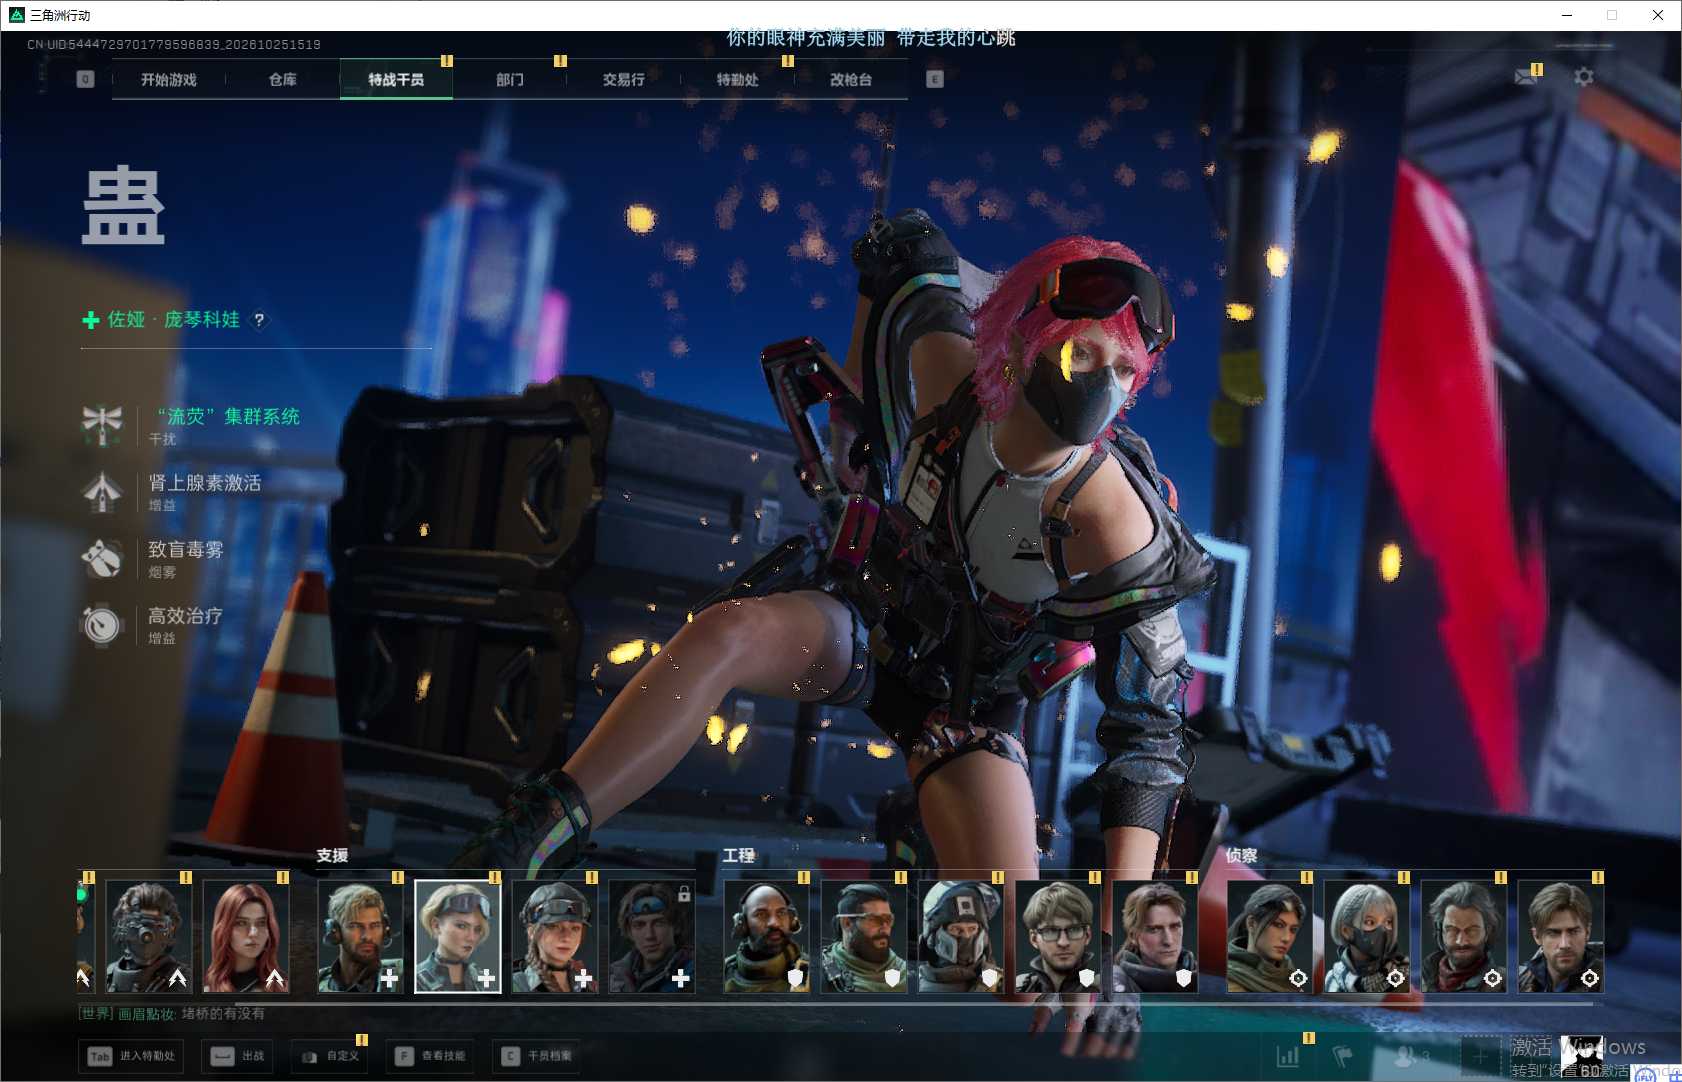This screenshot has width=1682, height=1082.
Task: Click the flag icon in bottom bar
Action: (1343, 1056)
